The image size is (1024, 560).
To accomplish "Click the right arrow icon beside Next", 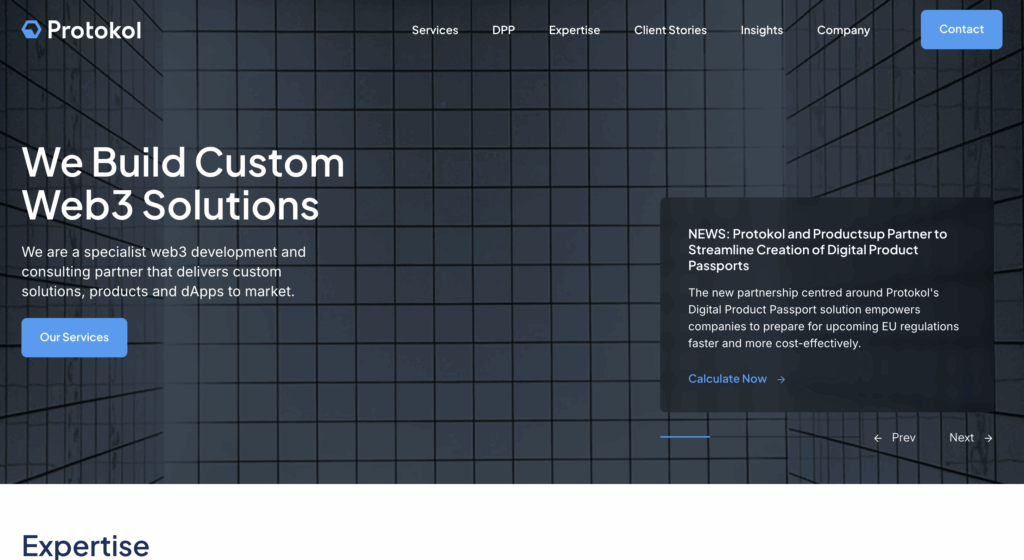I will (x=988, y=439).
